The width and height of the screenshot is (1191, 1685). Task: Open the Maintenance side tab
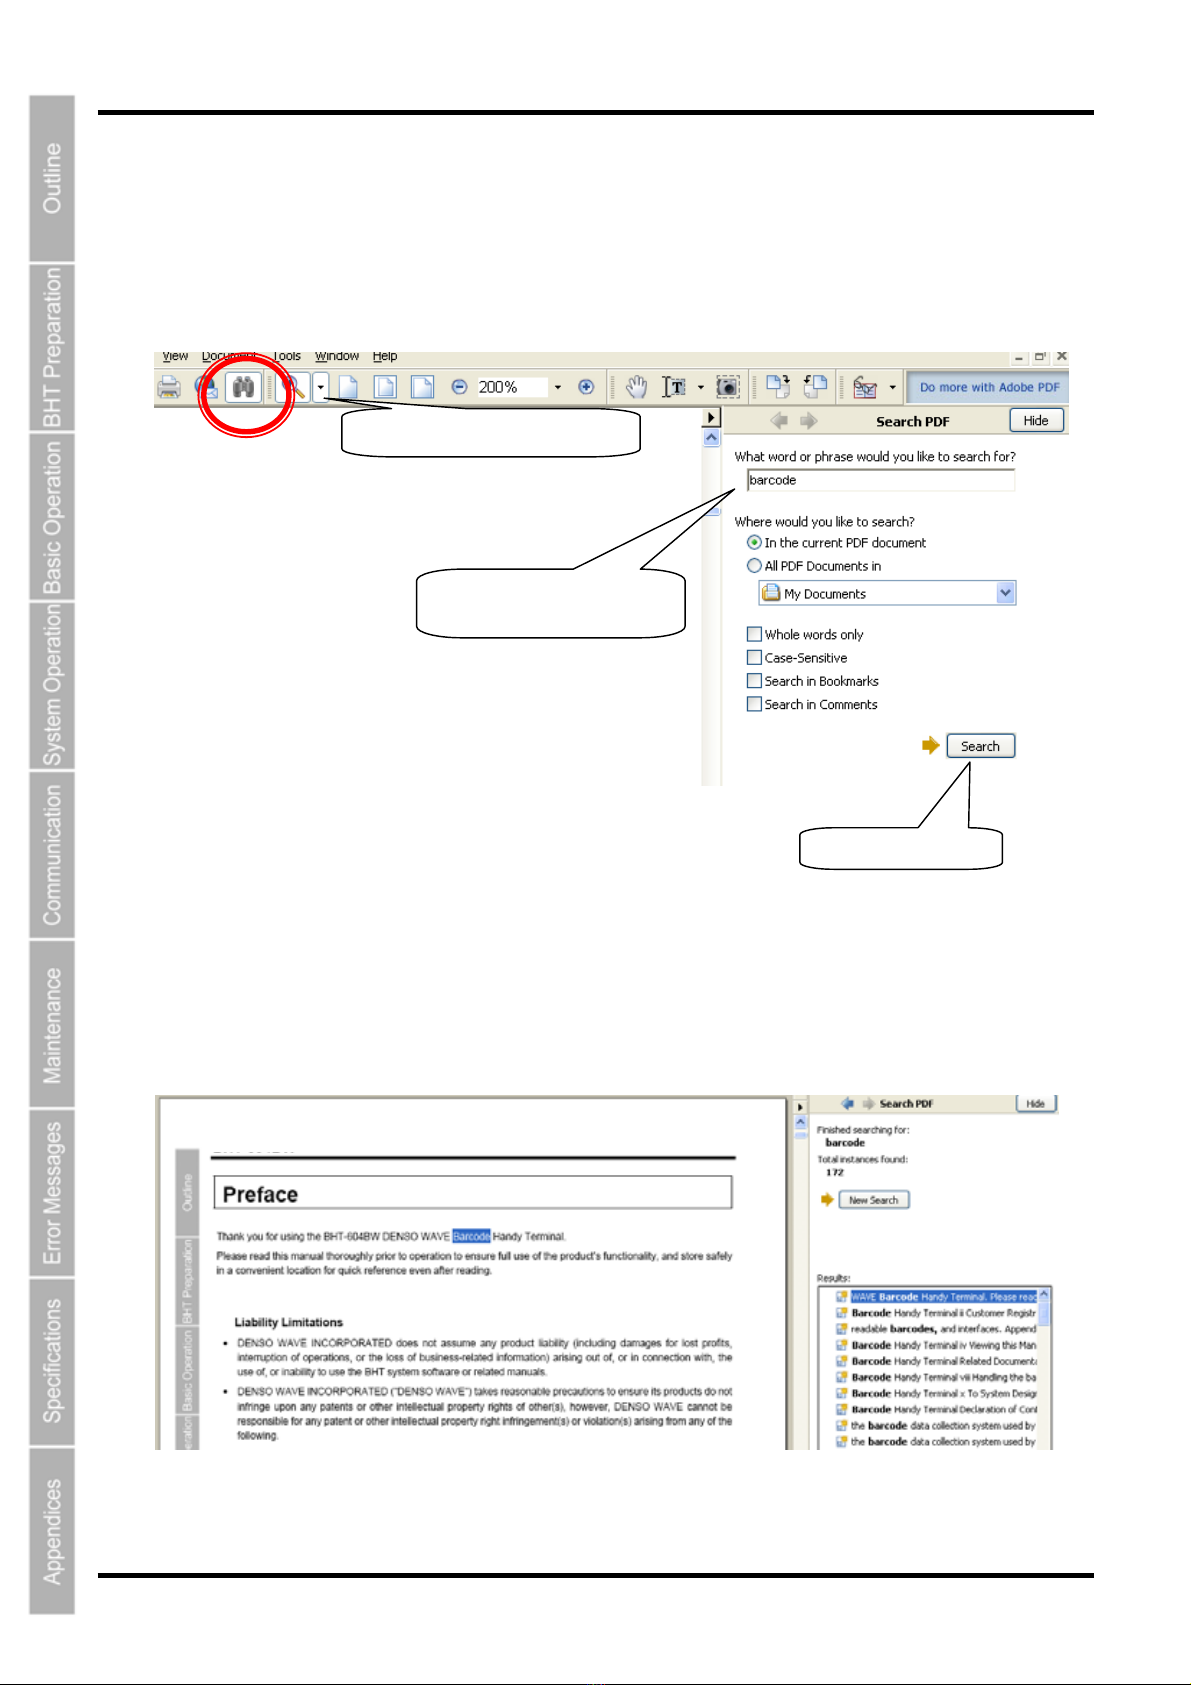(52, 1023)
